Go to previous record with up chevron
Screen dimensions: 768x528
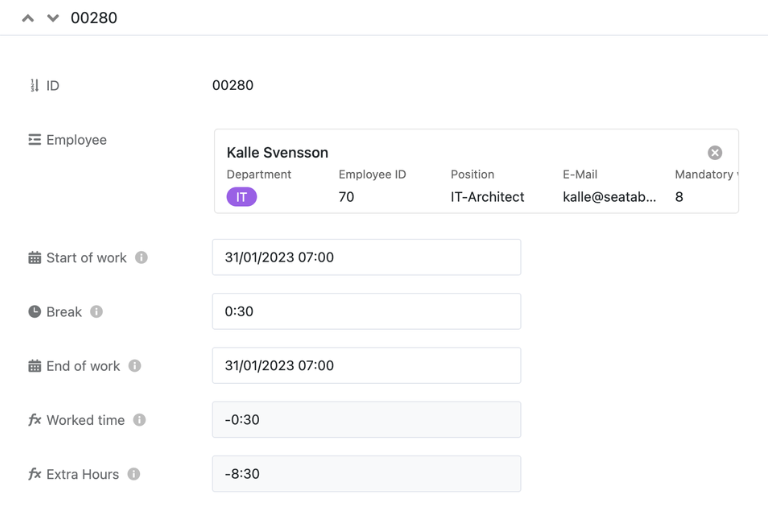click(28, 18)
